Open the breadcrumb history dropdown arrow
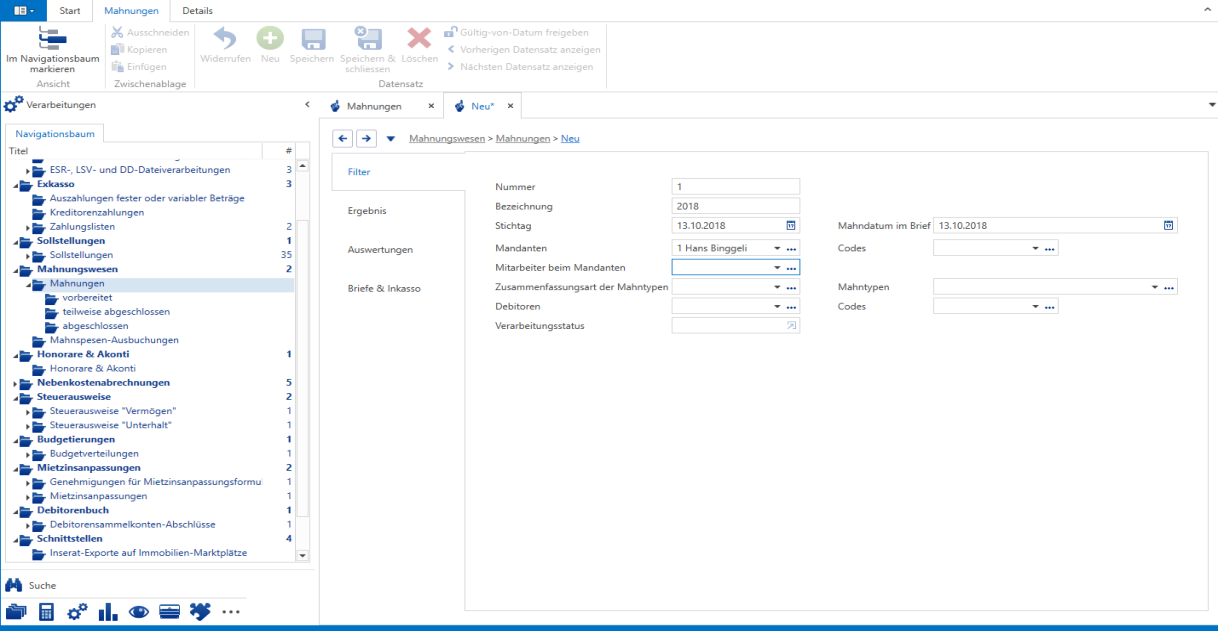This screenshot has width=1218, height=631. coord(391,139)
